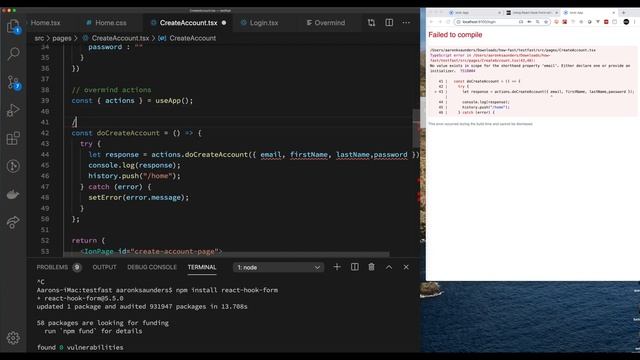Image resolution: width=640 pixels, height=360 pixels.
Task: Click the underlined 'firstName' on line 44
Action: pyautogui.click(x=309, y=155)
